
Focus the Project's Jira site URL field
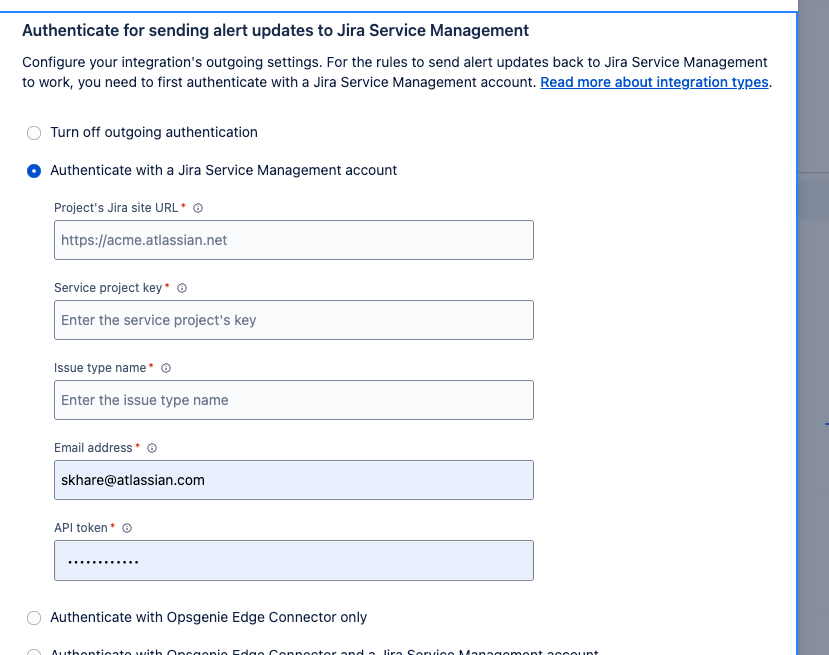click(x=293, y=240)
